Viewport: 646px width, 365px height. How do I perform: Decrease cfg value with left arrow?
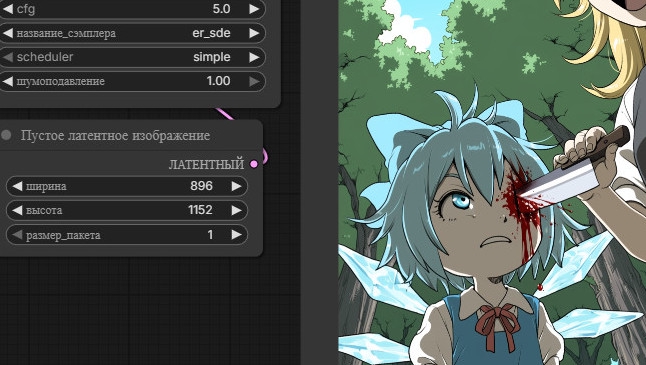tap(8, 9)
